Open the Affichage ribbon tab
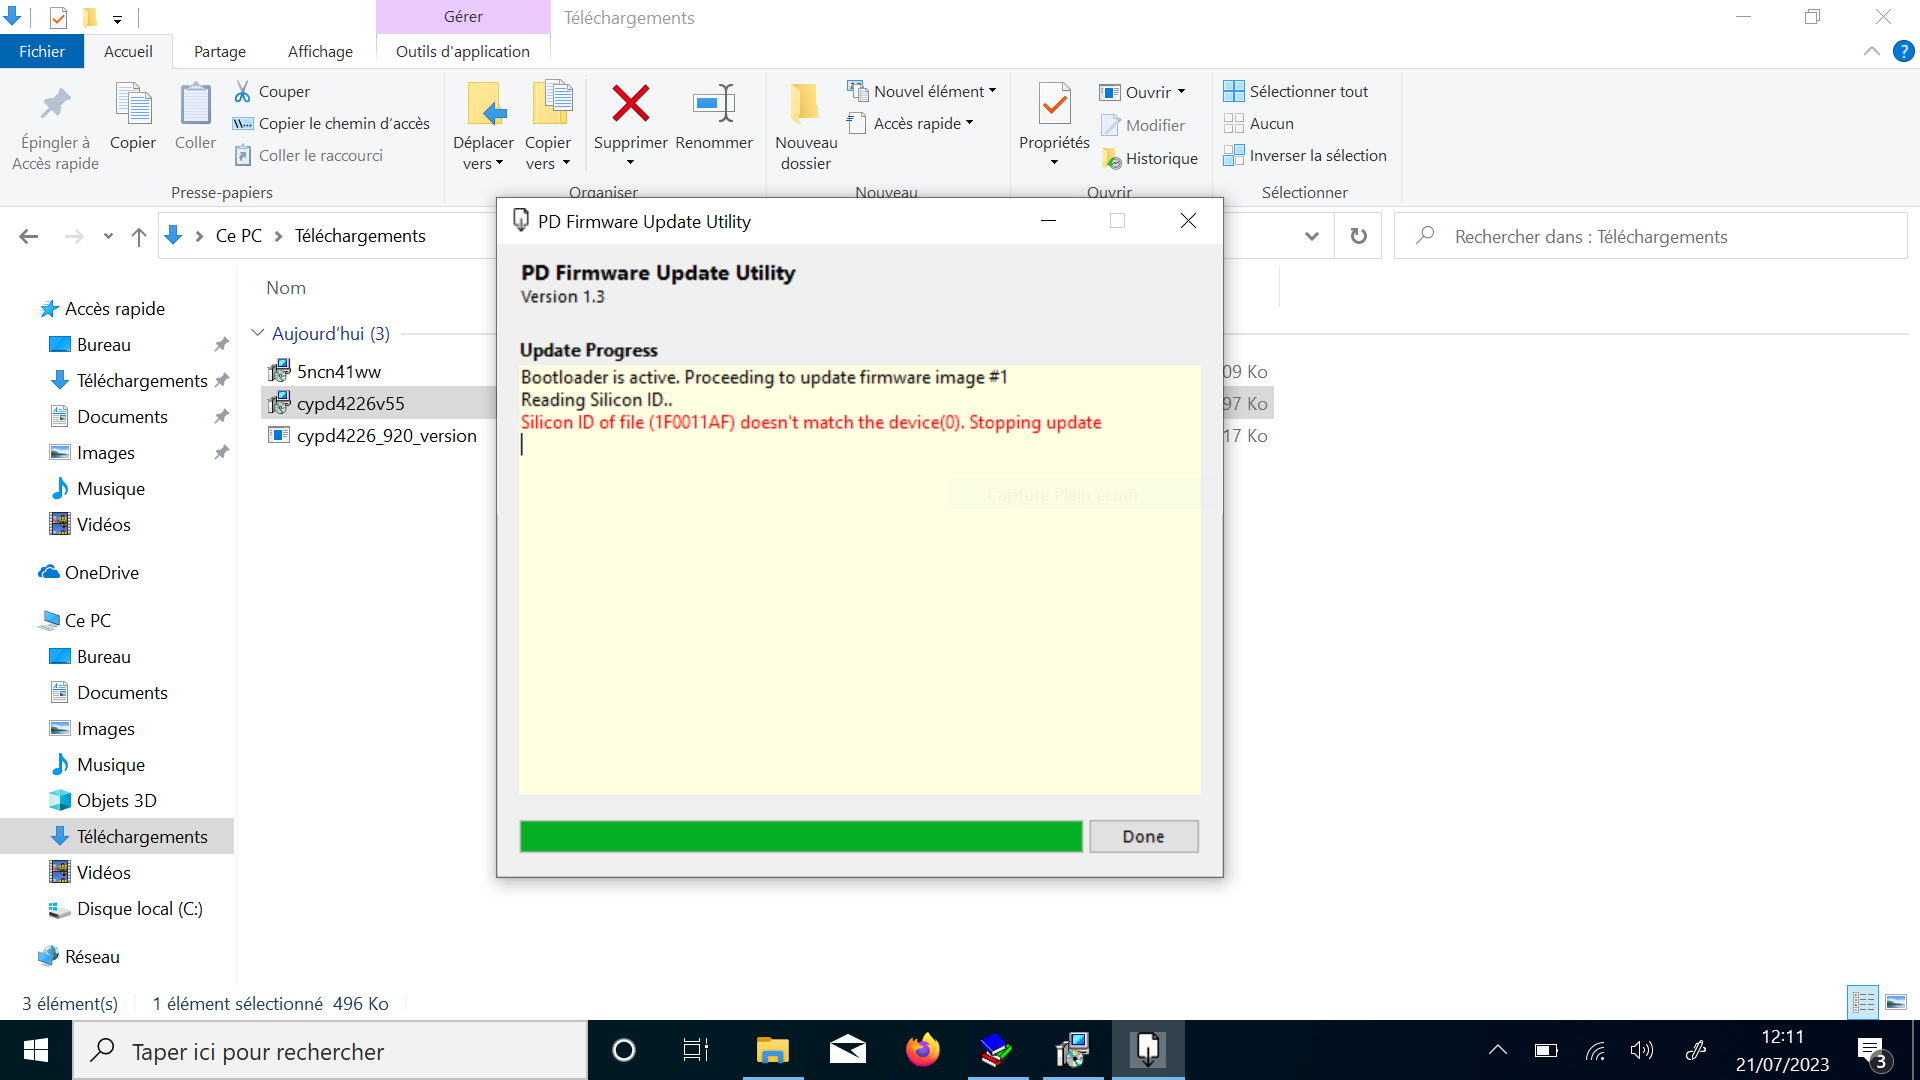This screenshot has width=1920, height=1080. (320, 51)
